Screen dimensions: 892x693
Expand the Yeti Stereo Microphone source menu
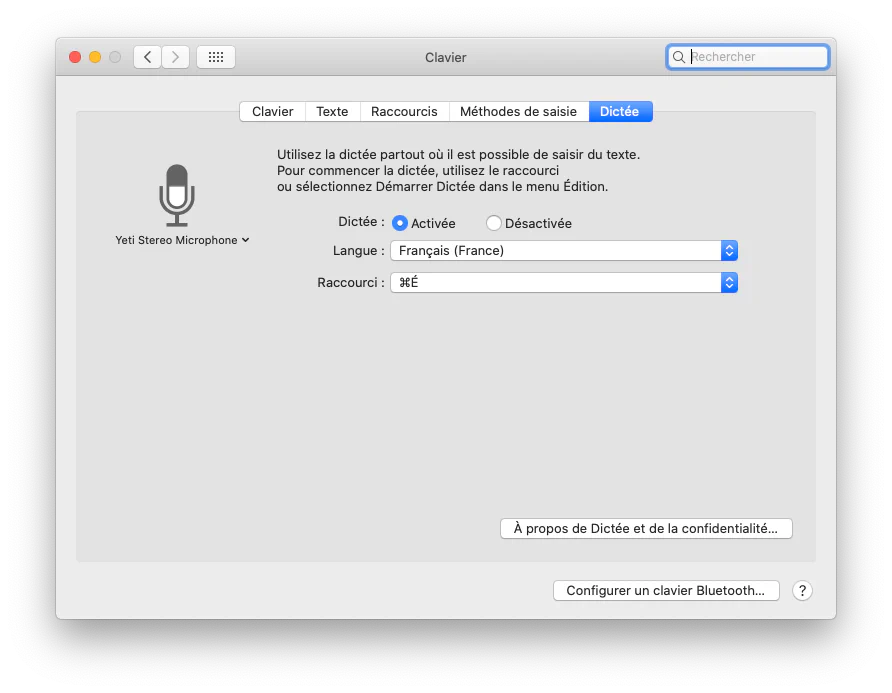(x=182, y=240)
